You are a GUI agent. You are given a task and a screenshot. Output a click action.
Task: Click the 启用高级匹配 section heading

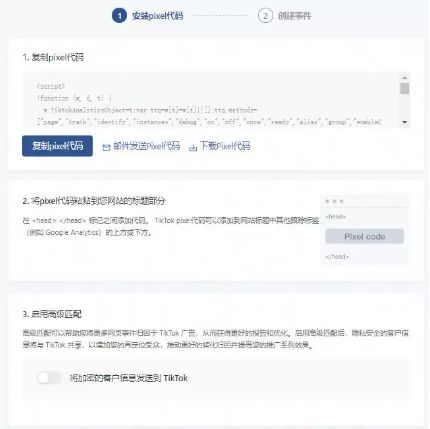coord(52,314)
